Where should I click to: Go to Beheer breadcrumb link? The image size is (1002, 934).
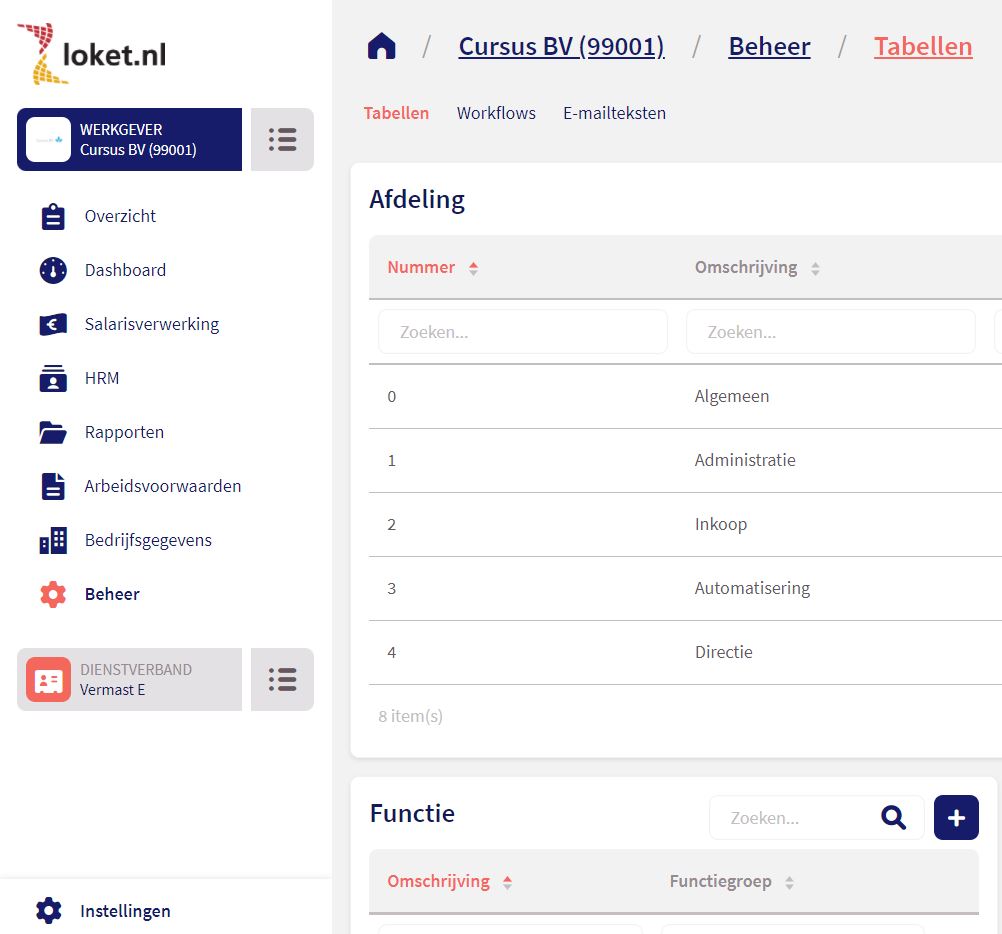pos(769,47)
